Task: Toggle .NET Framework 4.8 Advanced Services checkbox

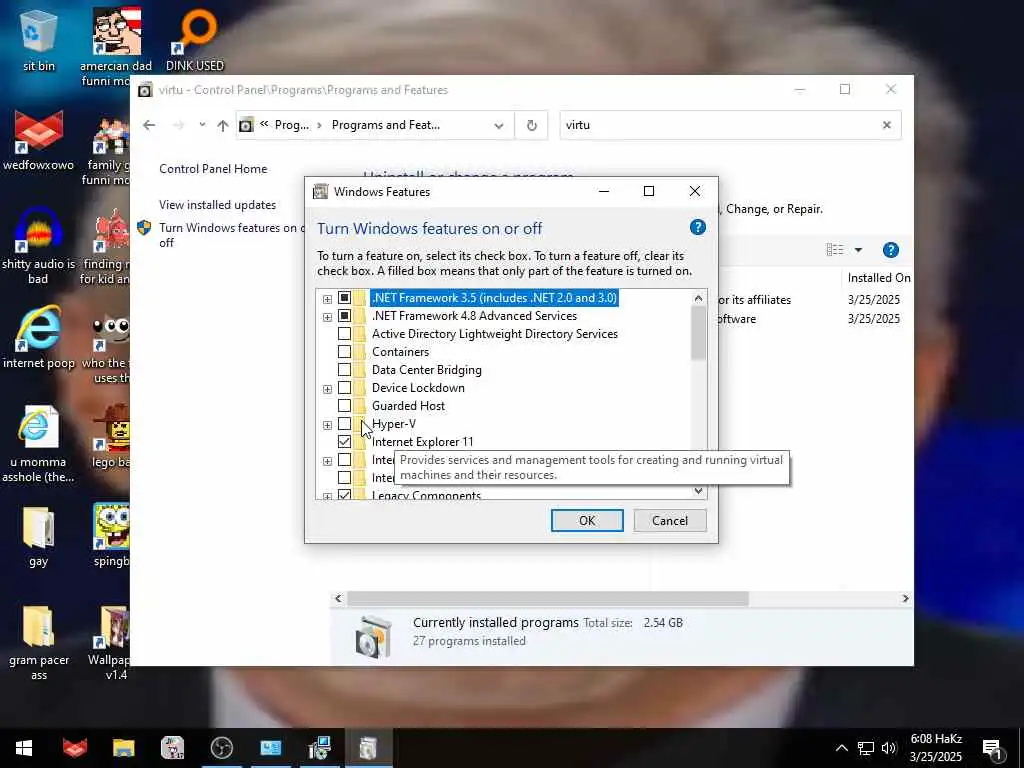Action: [x=344, y=316]
